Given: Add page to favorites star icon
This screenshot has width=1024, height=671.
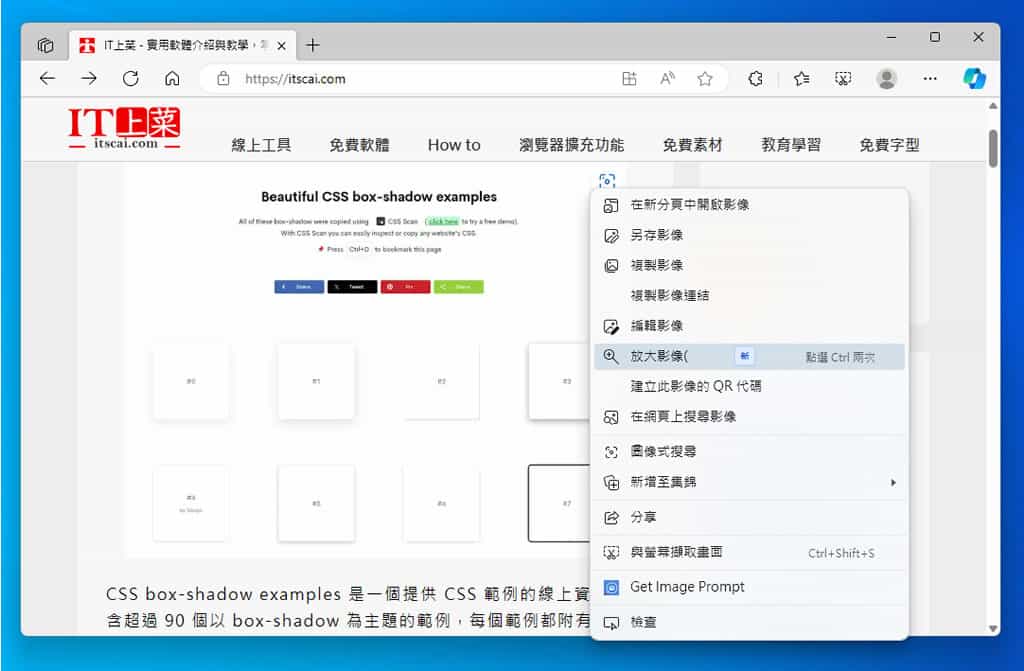Looking at the screenshot, I should click(705, 79).
